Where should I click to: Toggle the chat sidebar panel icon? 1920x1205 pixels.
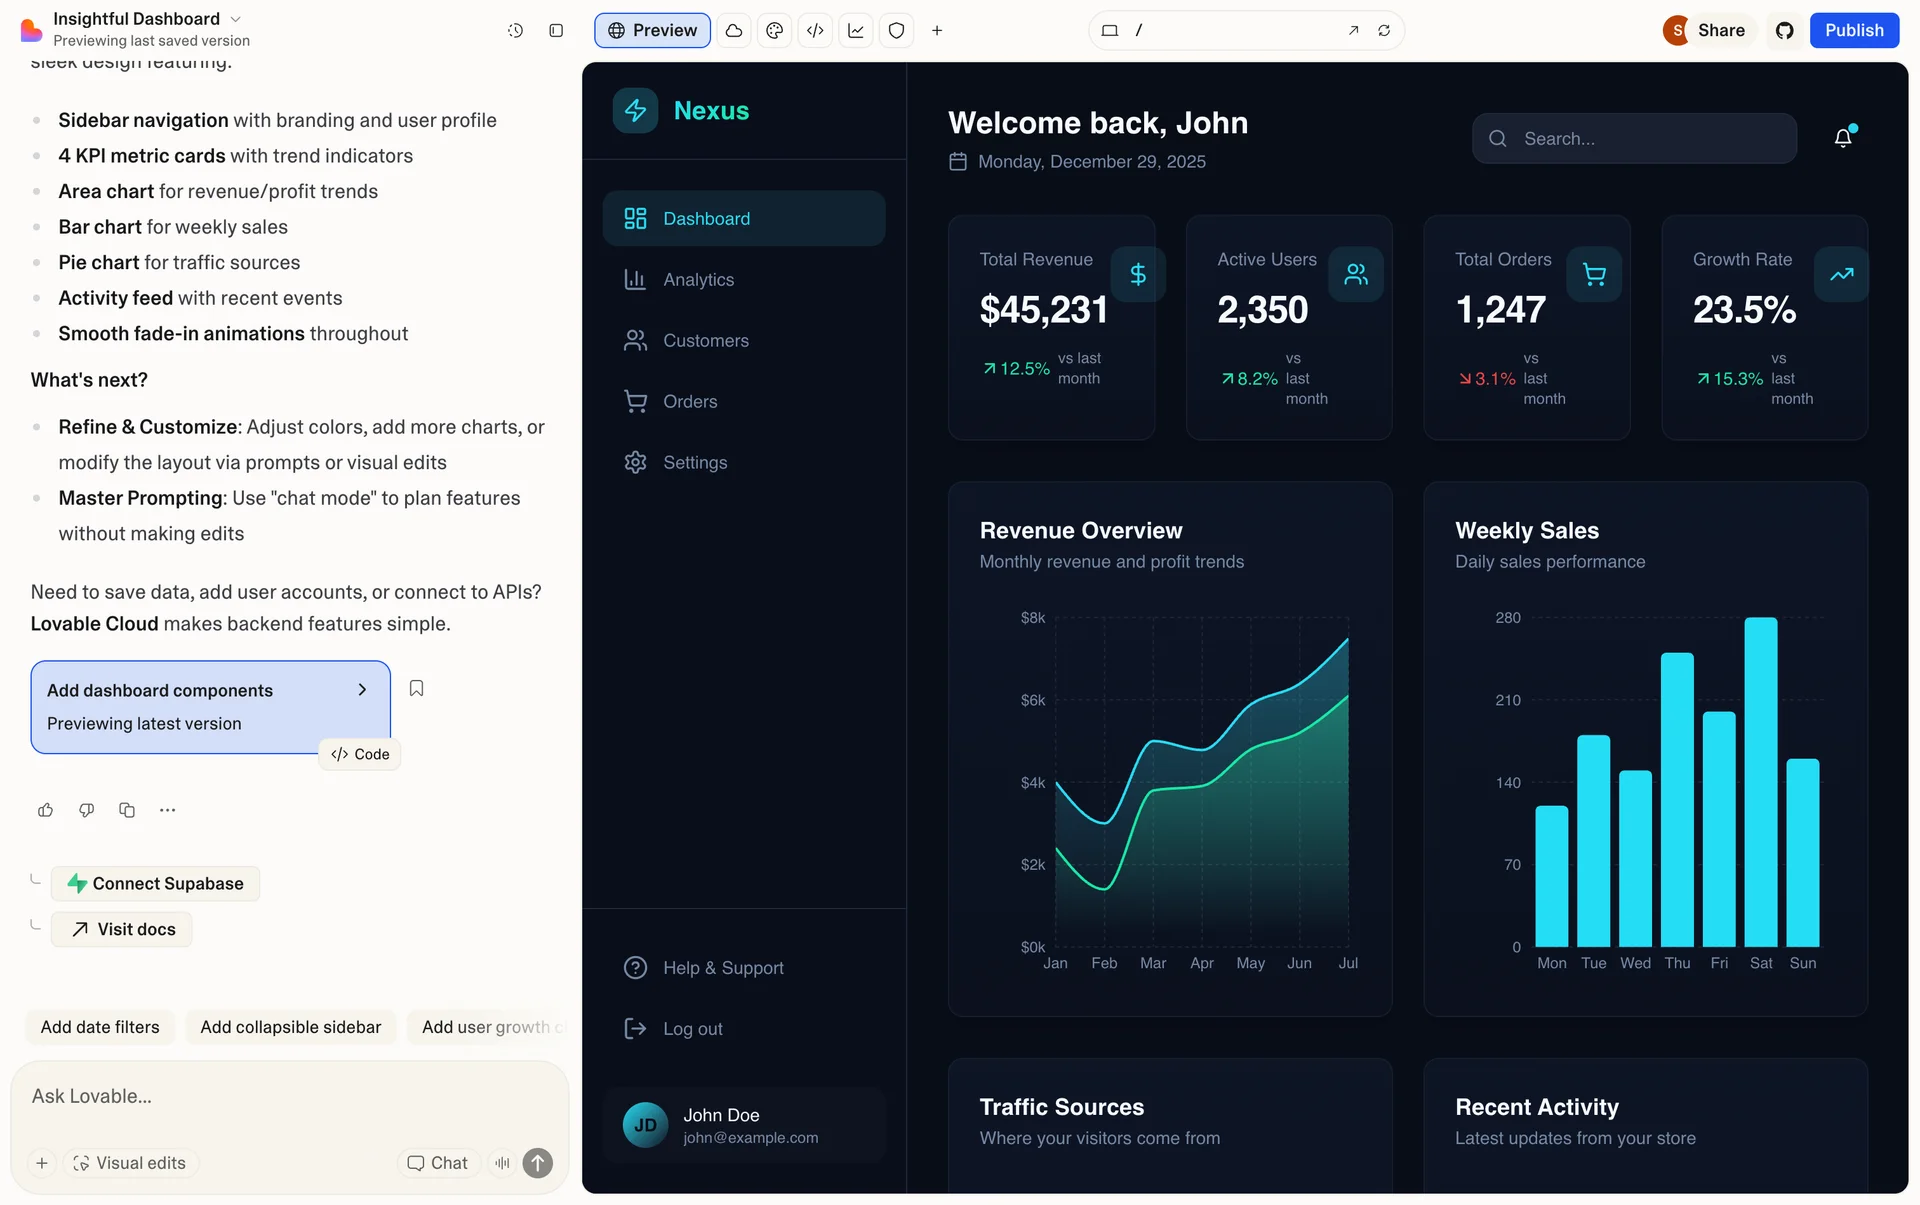pos(556,31)
